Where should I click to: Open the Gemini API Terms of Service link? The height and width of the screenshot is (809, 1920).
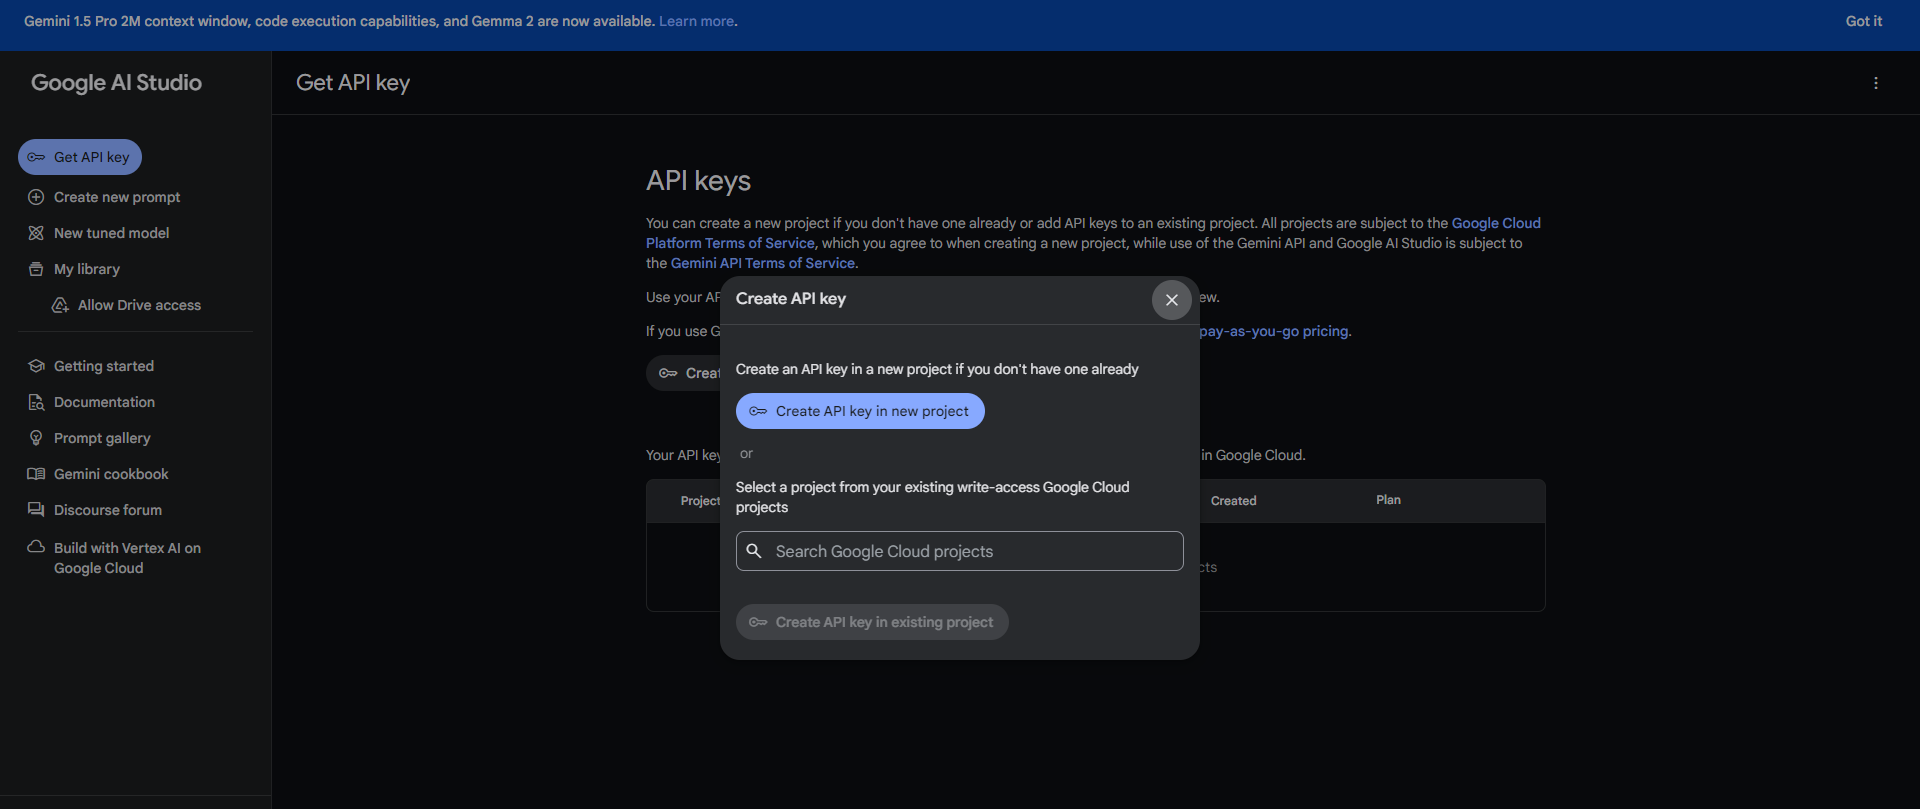763,263
